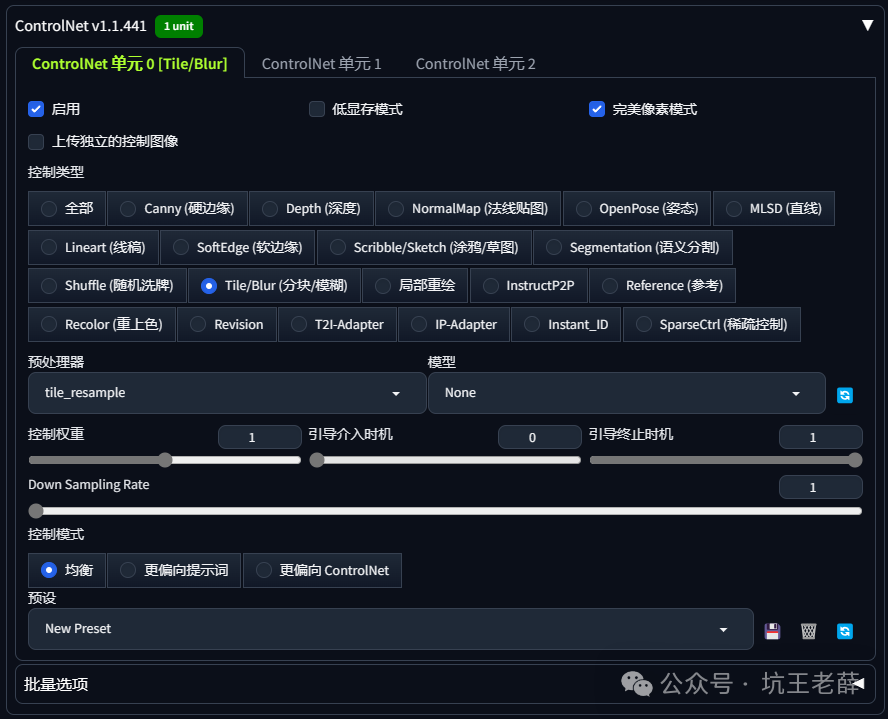Save the preset with the floppy disk icon
Screen dimensions: 888x719
coord(772,631)
